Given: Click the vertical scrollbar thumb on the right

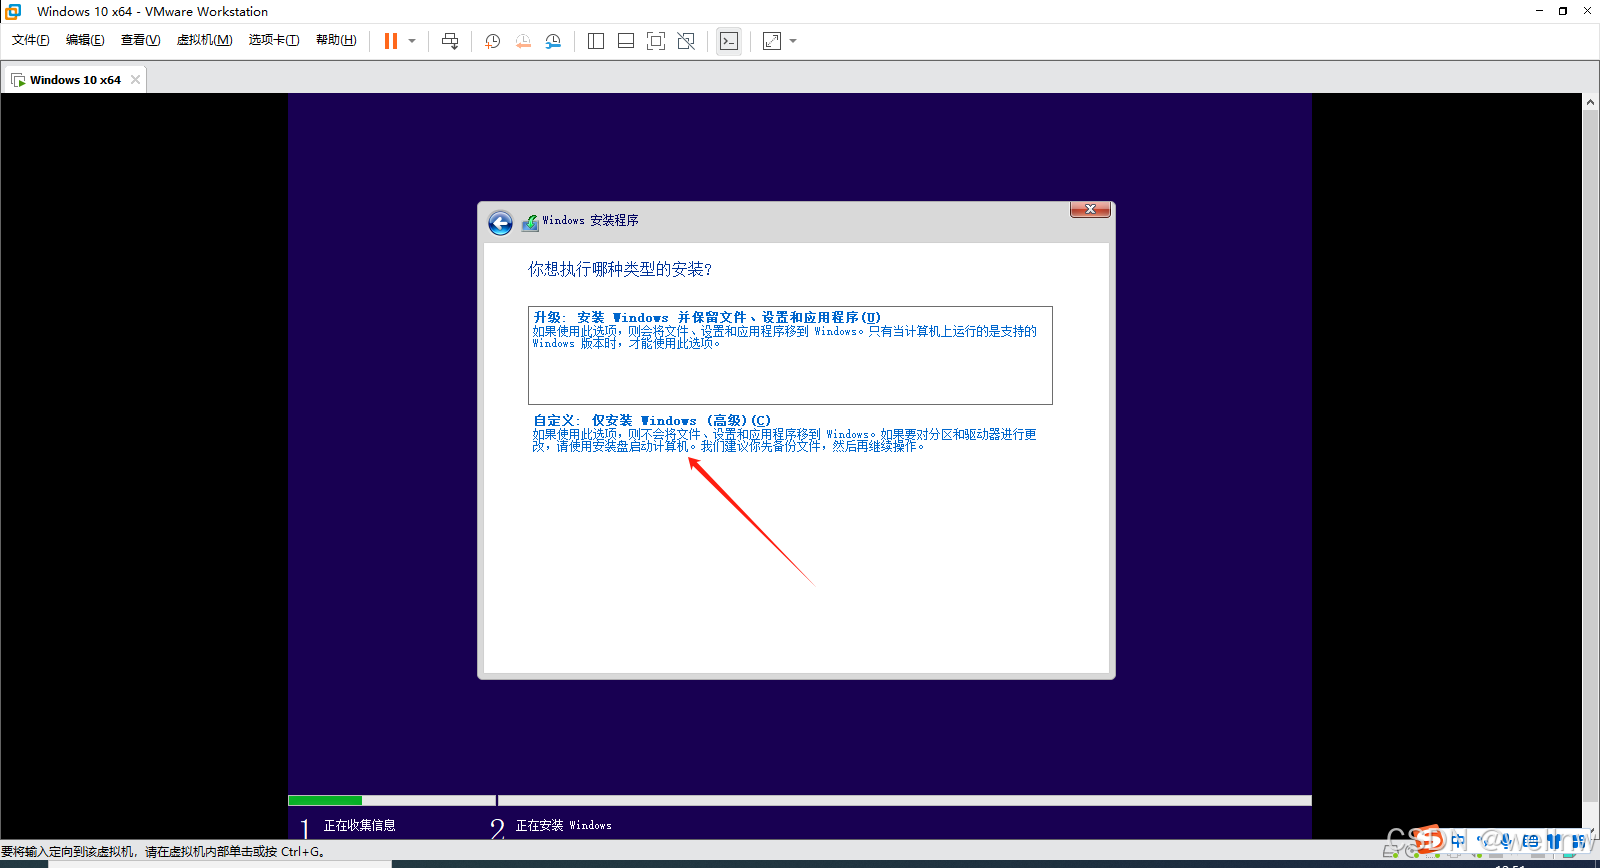Looking at the screenshot, I should 1590,455.
